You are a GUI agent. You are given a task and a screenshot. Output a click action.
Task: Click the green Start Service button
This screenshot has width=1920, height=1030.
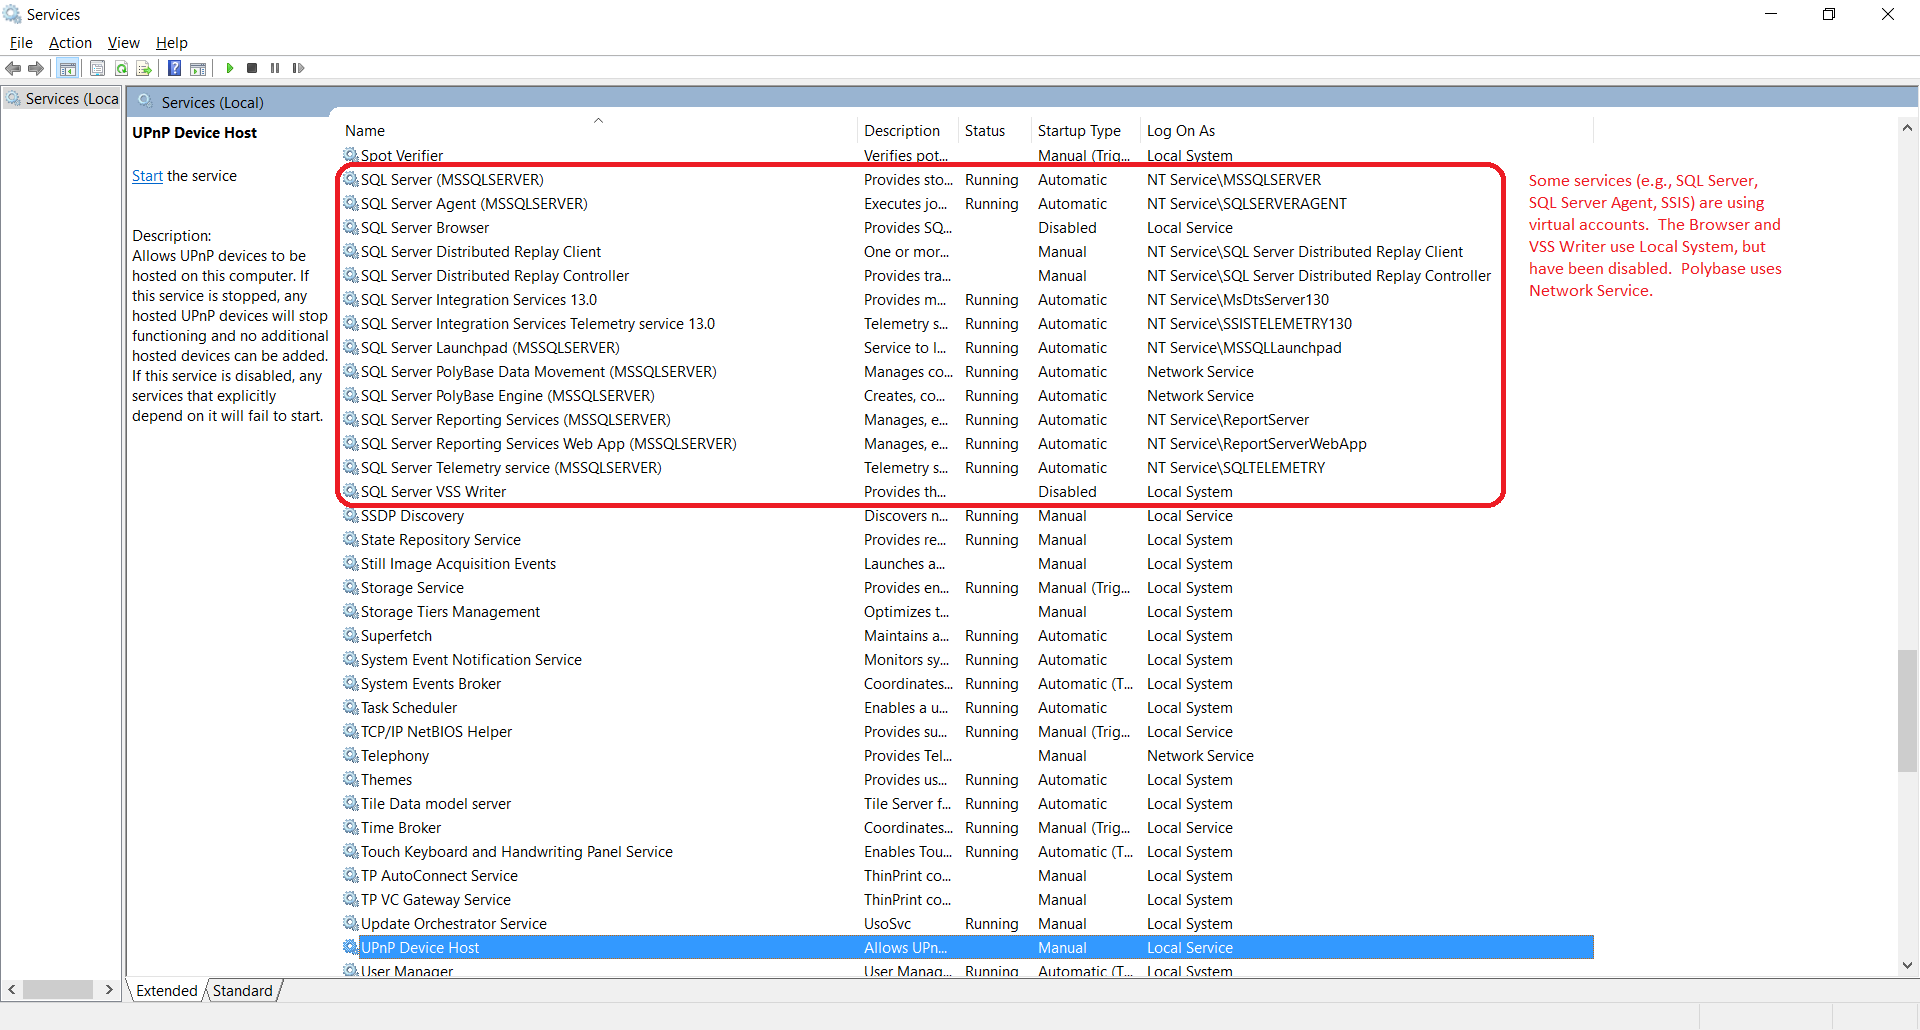pyautogui.click(x=230, y=68)
